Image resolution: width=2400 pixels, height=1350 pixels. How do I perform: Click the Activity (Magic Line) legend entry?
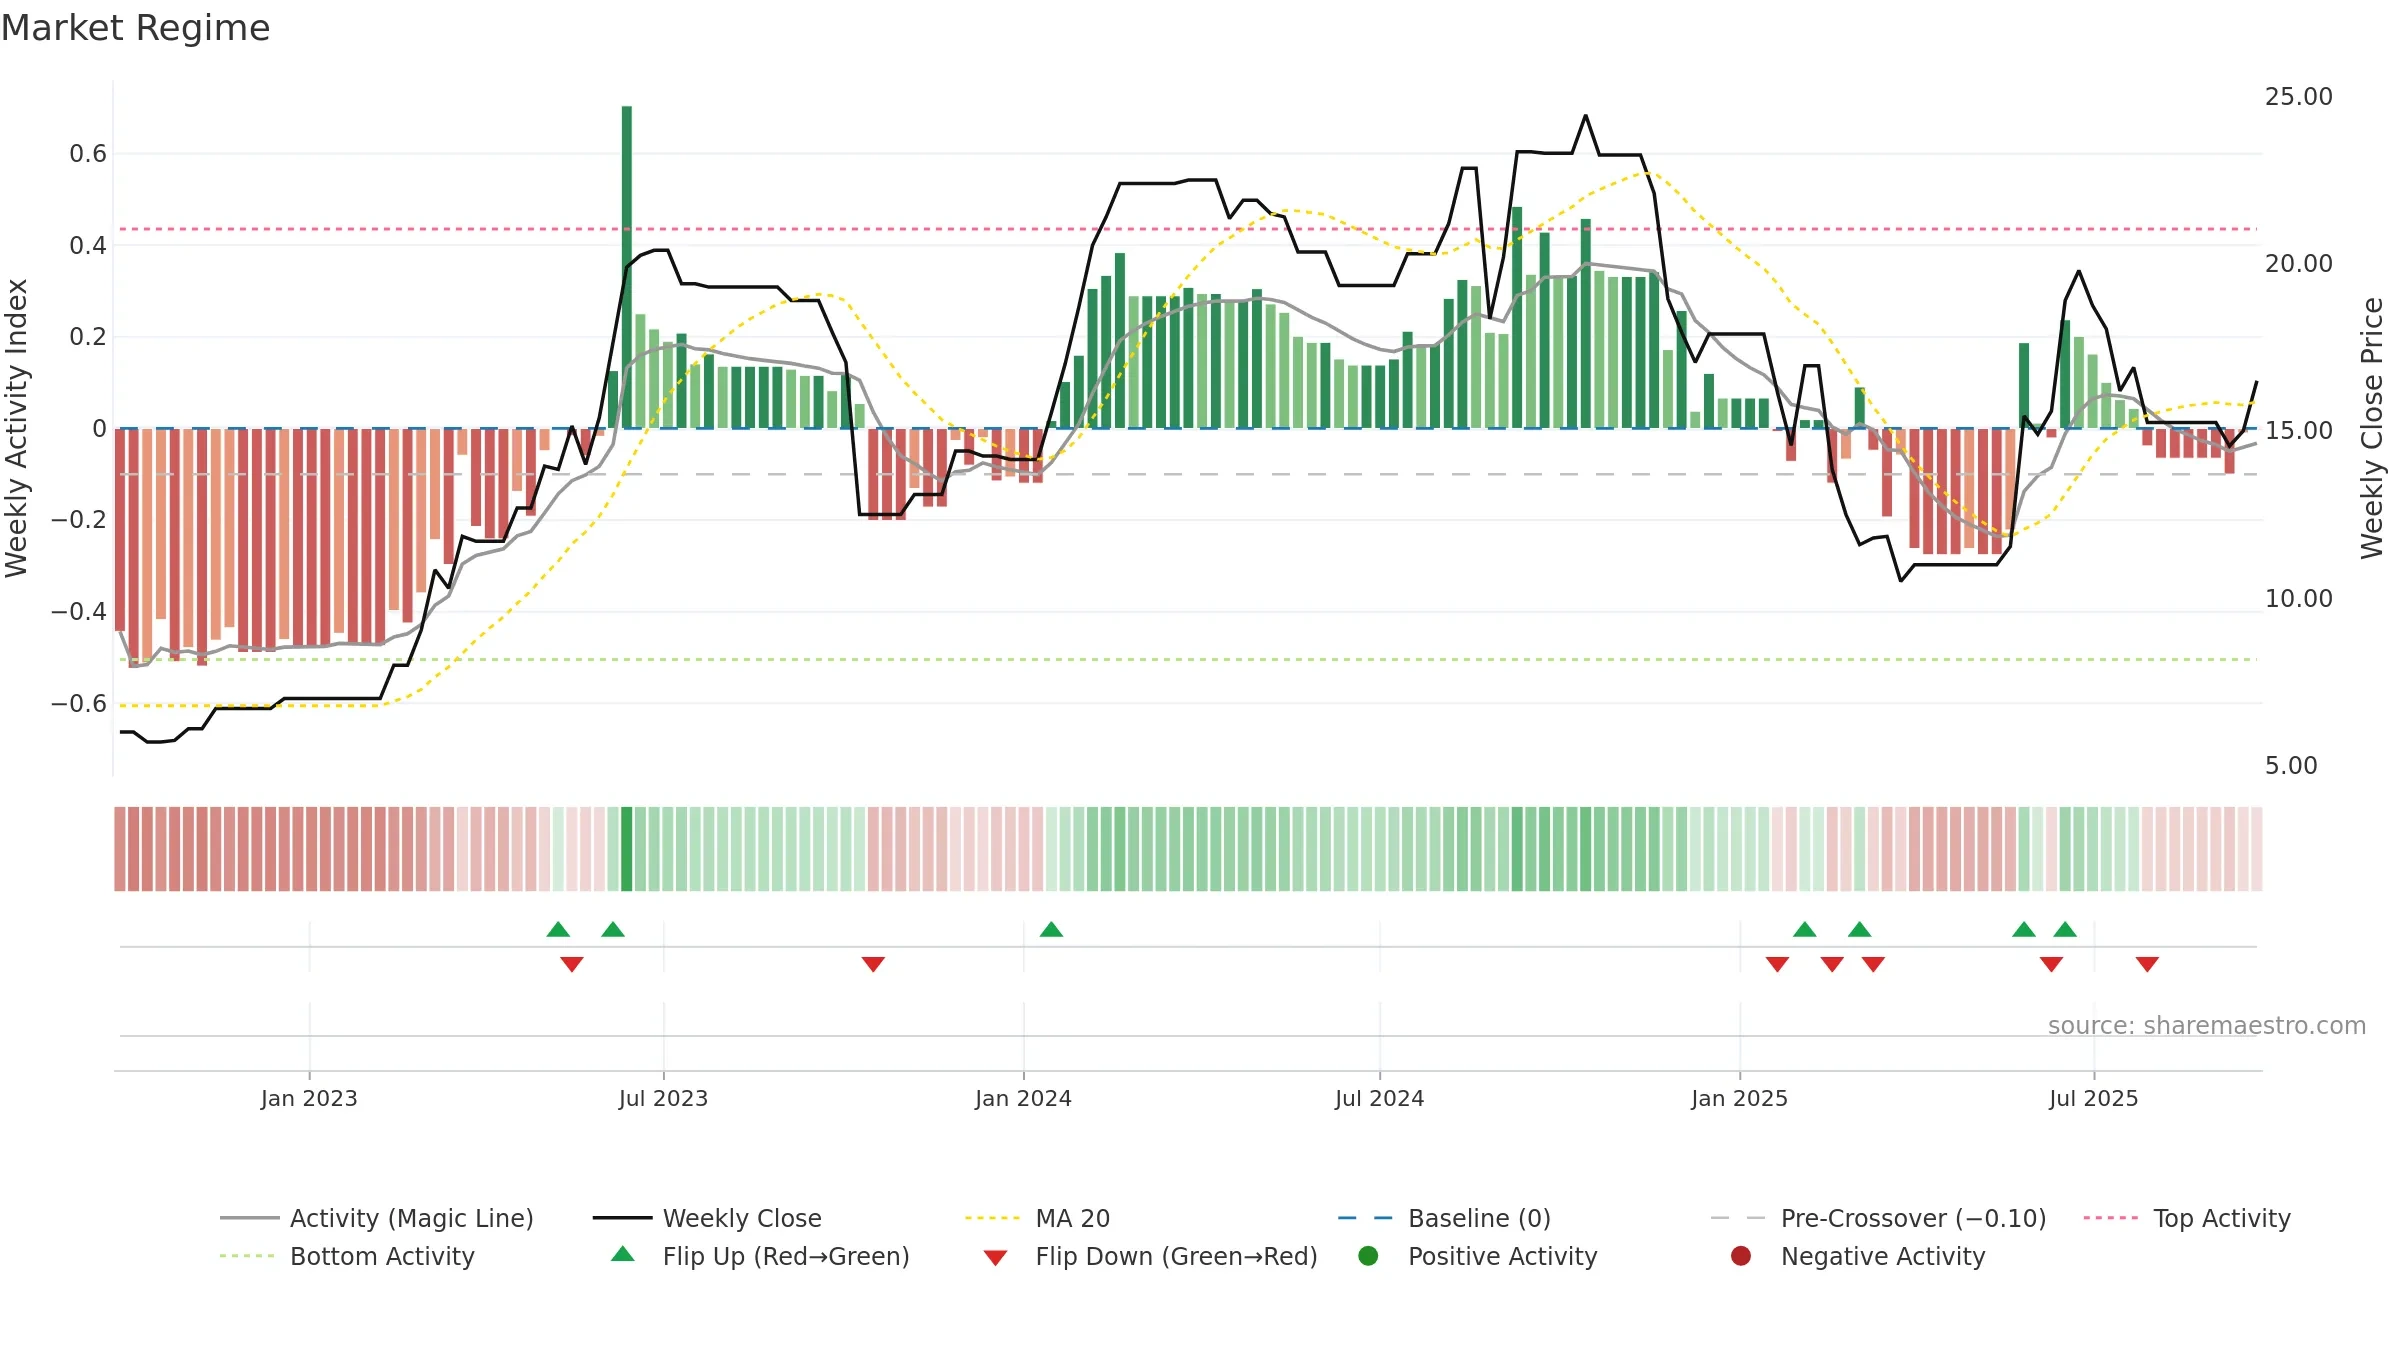pyautogui.click(x=377, y=1218)
